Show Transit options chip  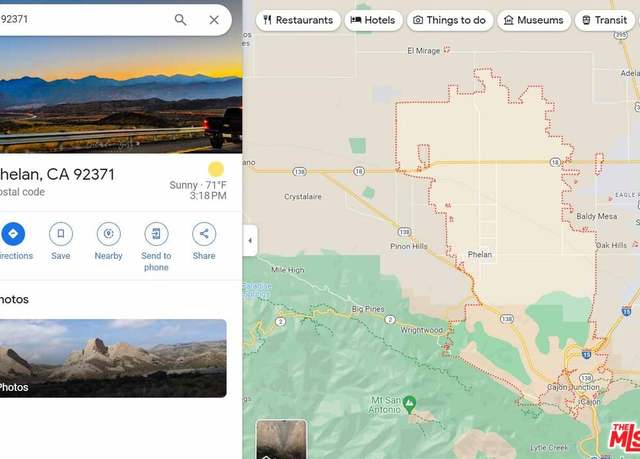point(605,20)
